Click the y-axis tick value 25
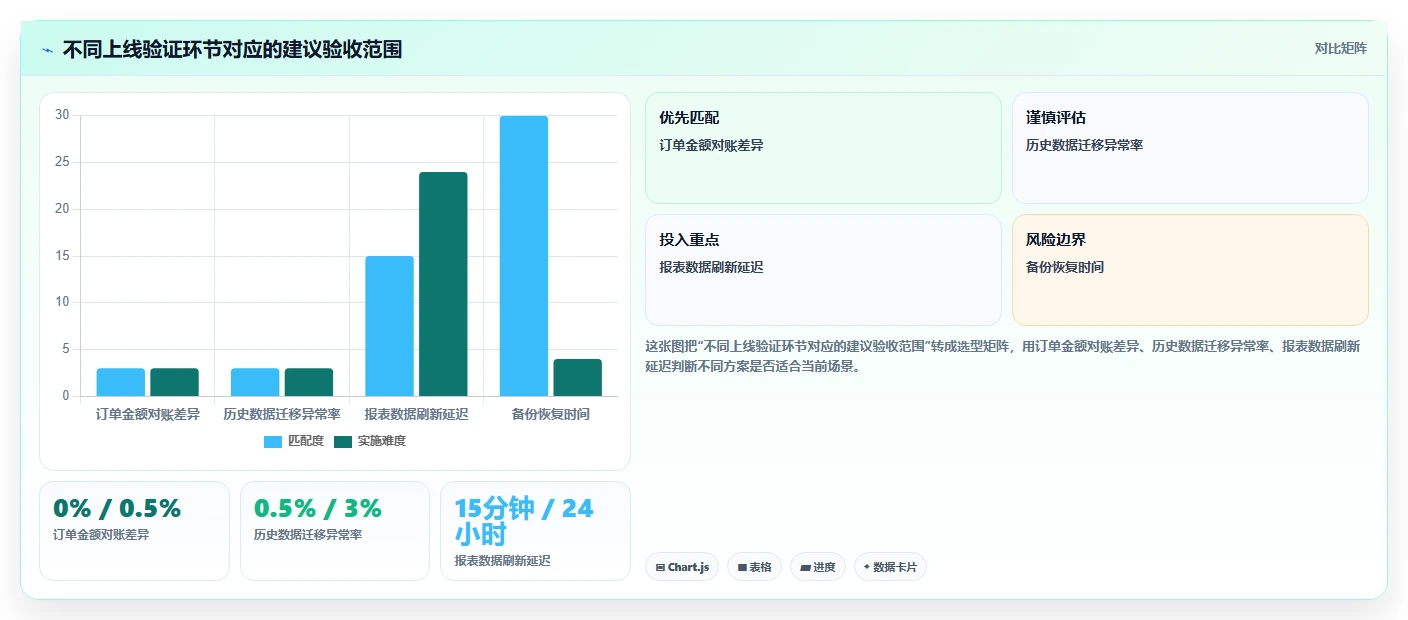1408x620 pixels. pos(62,162)
